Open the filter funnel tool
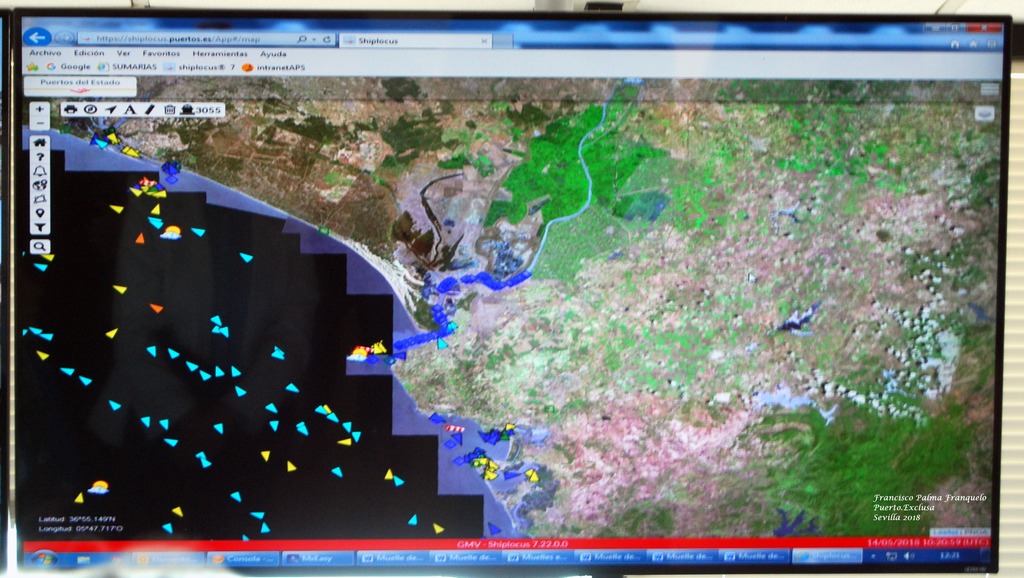Screen dimensions: 1024x578 (39, 228)
